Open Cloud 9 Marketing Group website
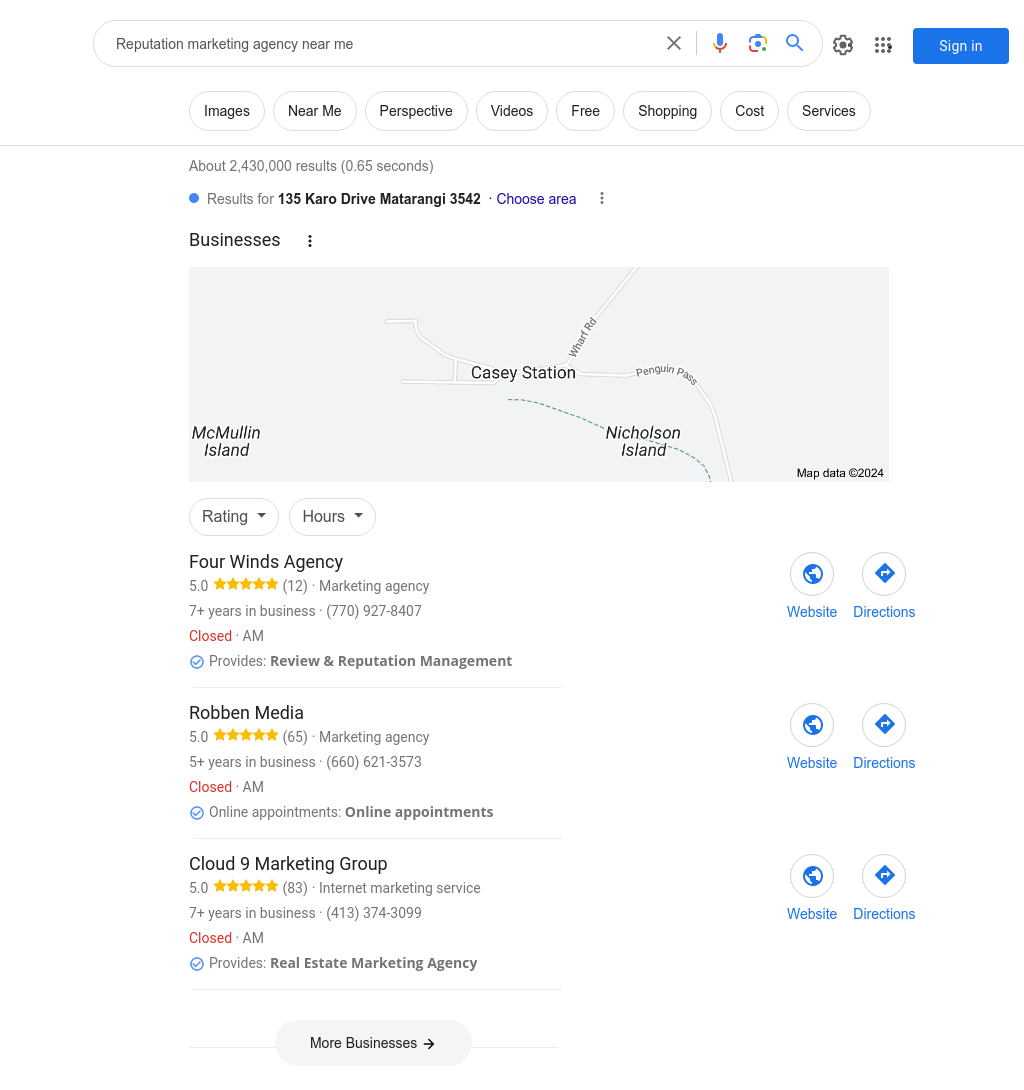The image size is (1024, 1090). click(812, 876)
